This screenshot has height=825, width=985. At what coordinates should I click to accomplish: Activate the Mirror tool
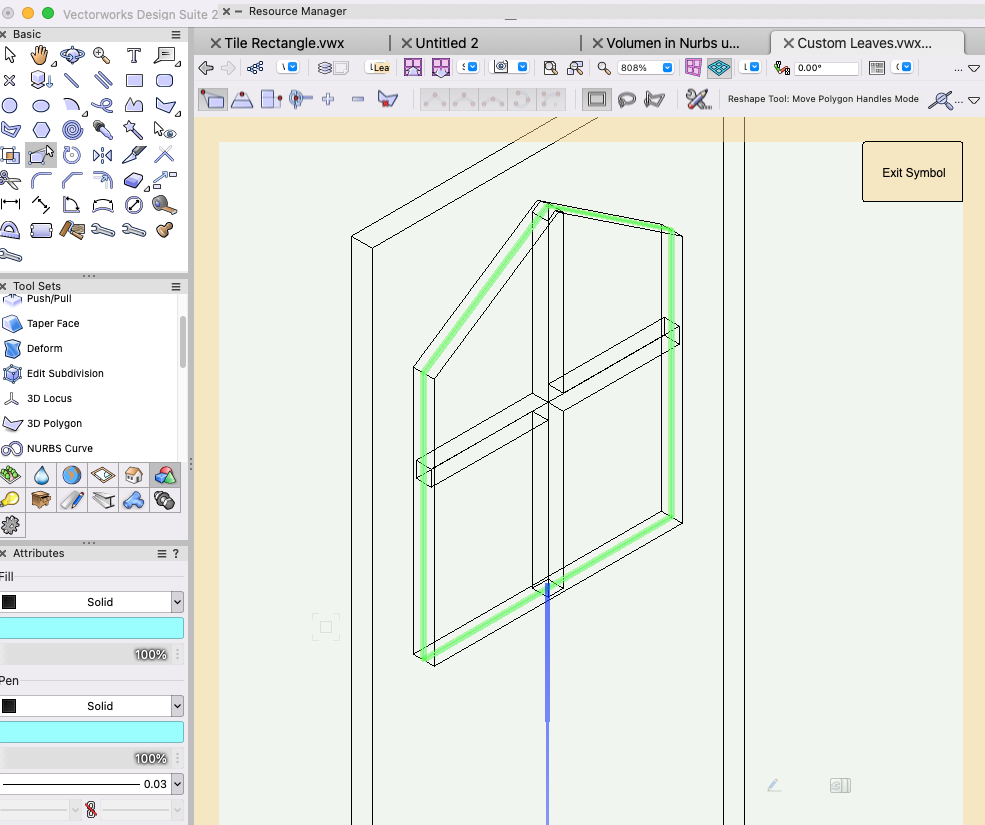[x=100, y=155]
